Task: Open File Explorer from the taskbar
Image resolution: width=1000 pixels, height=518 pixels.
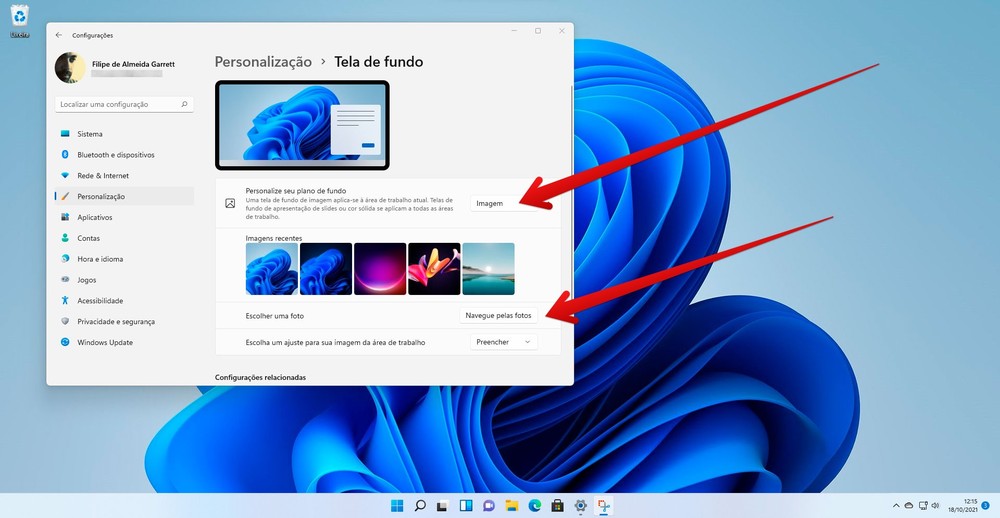Action: coord(511,506)
